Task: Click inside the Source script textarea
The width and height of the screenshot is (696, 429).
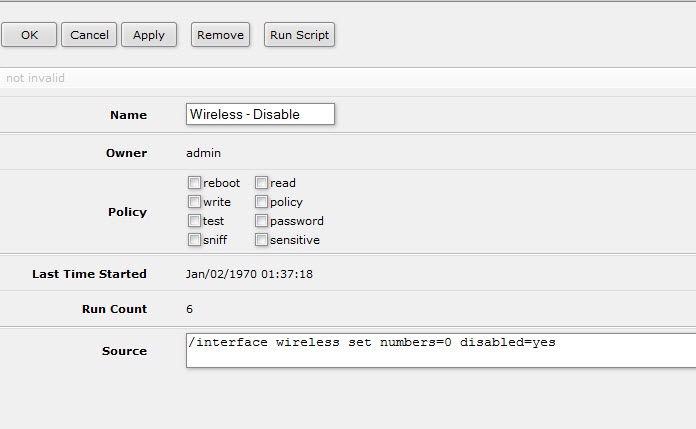Action: pos(440,351)
